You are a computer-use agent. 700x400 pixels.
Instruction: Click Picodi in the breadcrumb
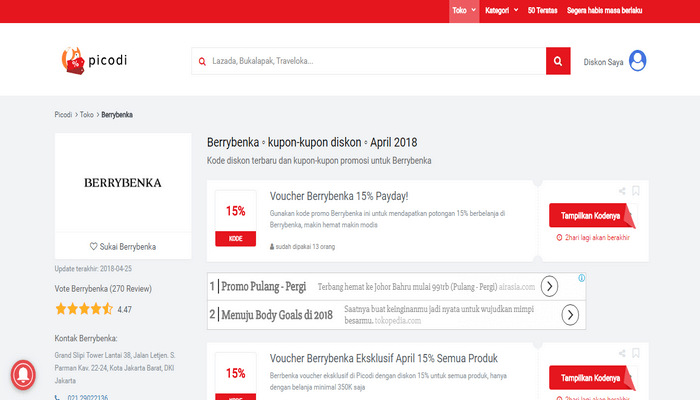63,115
